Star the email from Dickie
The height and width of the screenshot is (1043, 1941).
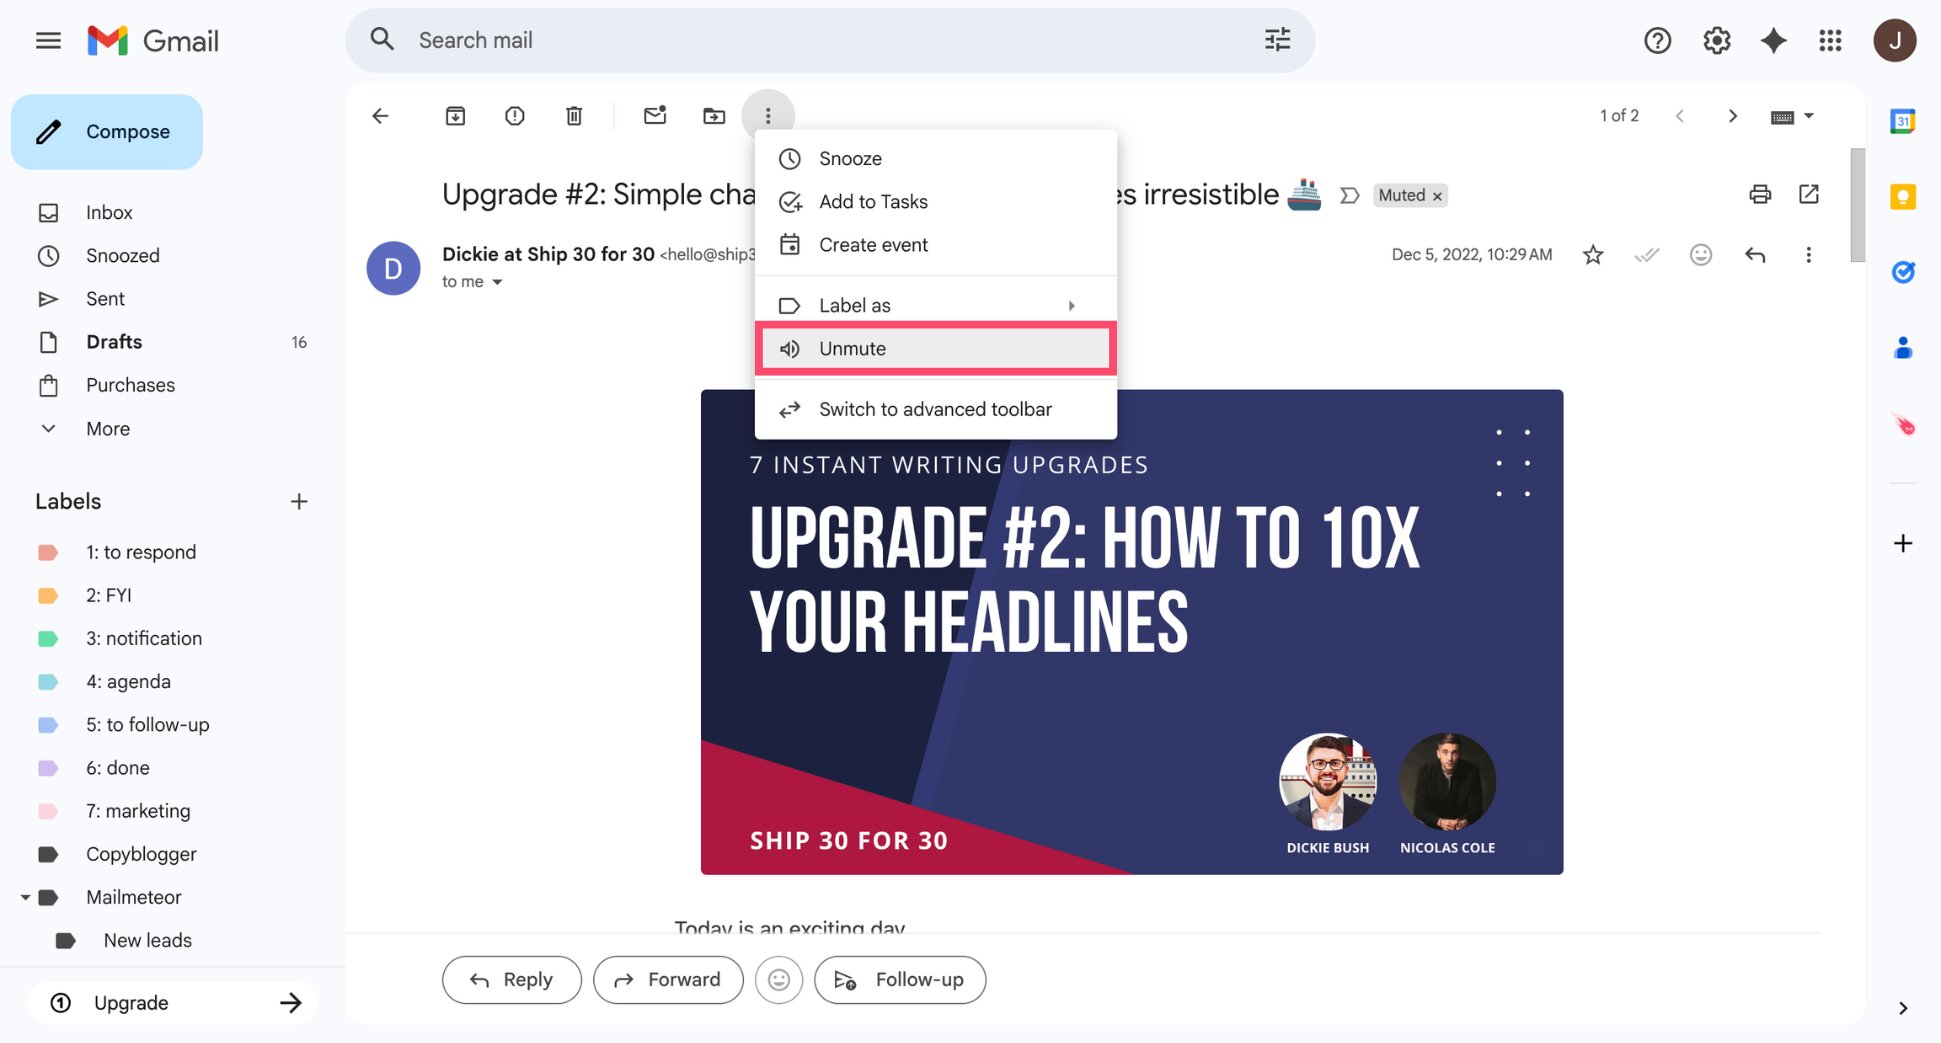[x=1593, y=255]
